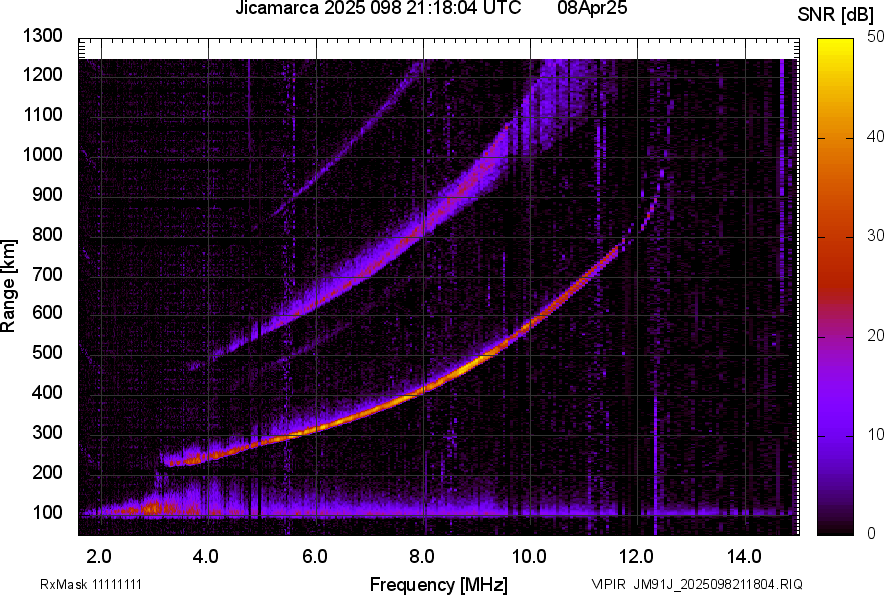The image size is (884, 595).
Task: Click the 300 range axis tick label
Action: pyautogui.click(x=47, y=433)
